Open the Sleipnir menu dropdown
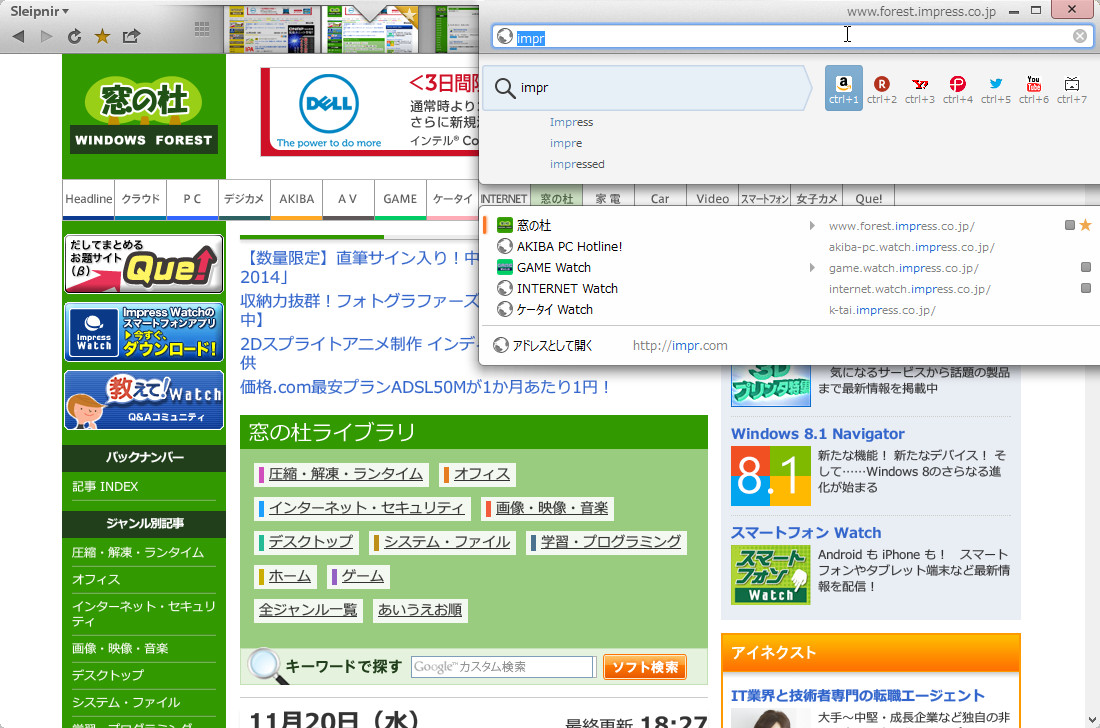Image resolution: width=1100 pixels, height=728 pixels. 37,12
